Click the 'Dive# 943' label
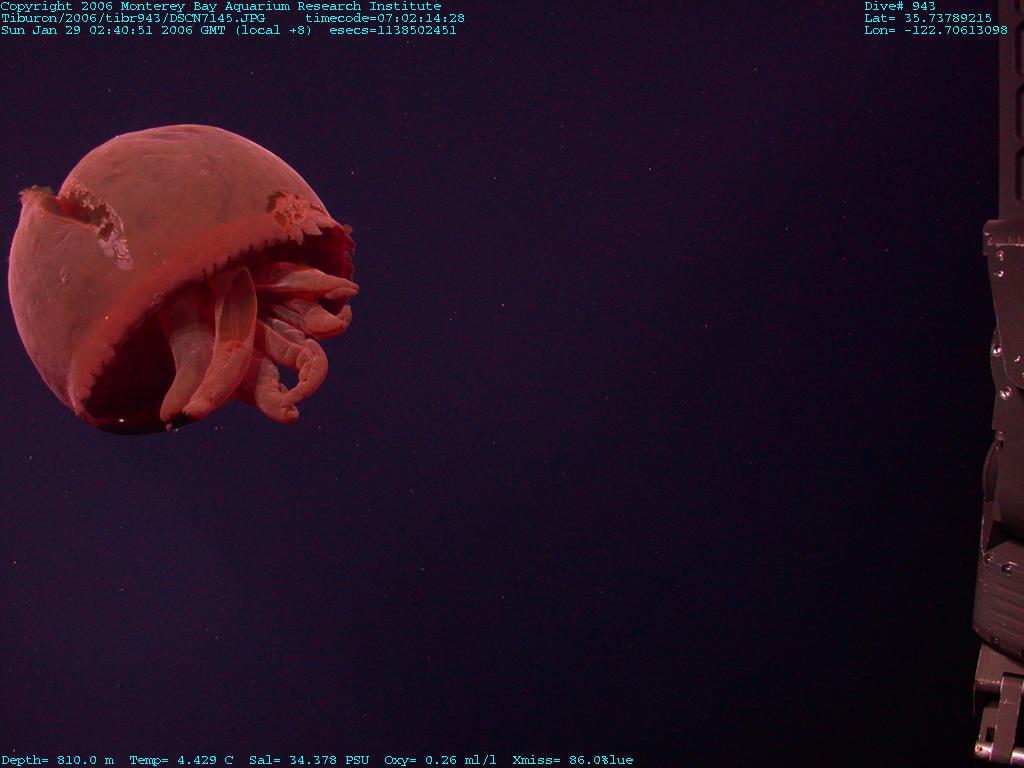The height and width of the screenshot is (768, 1024). [x=900, y=7]
